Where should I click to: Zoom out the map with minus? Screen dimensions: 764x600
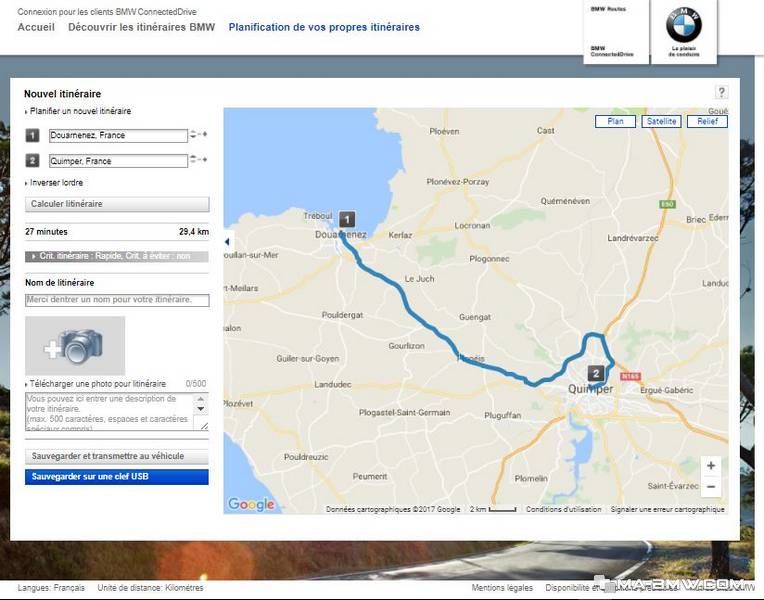point(711,486)
